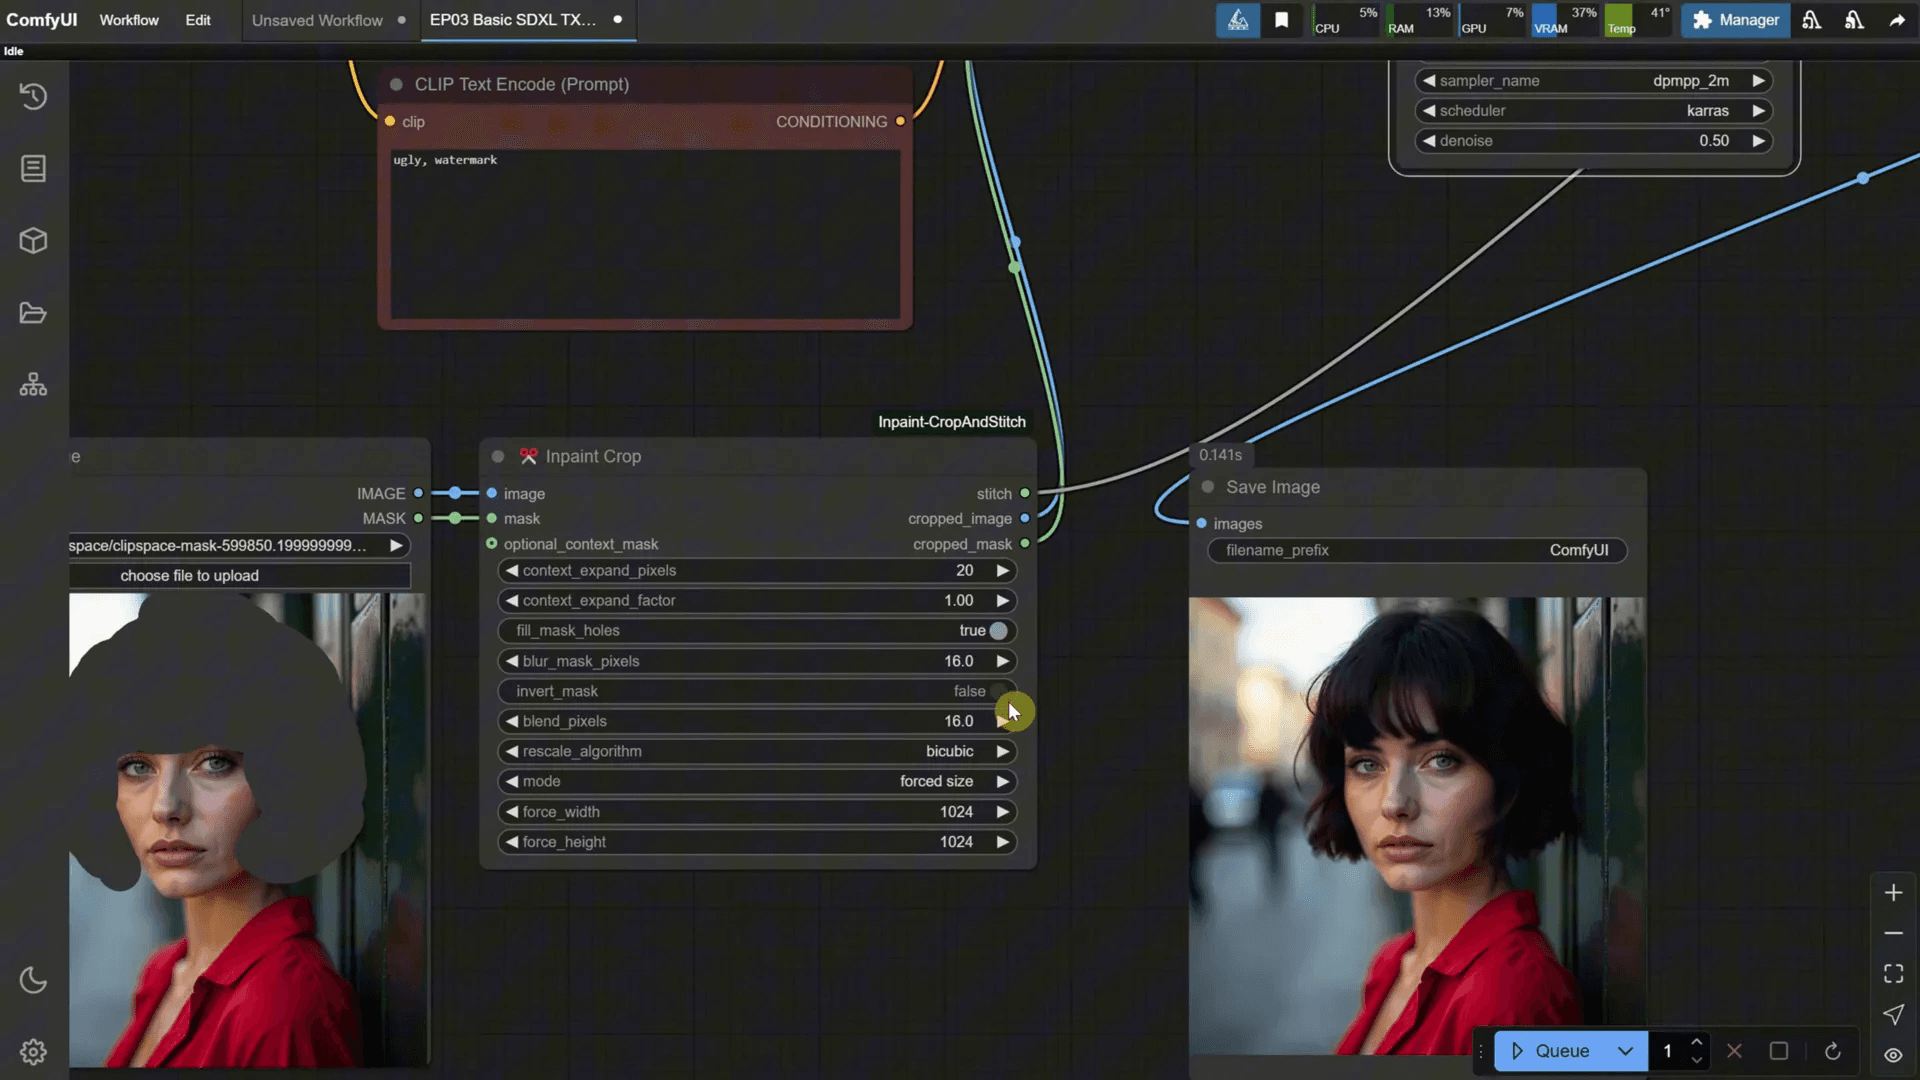
Task: Click the queue bar drag handle dots
Action: 1481,1051
